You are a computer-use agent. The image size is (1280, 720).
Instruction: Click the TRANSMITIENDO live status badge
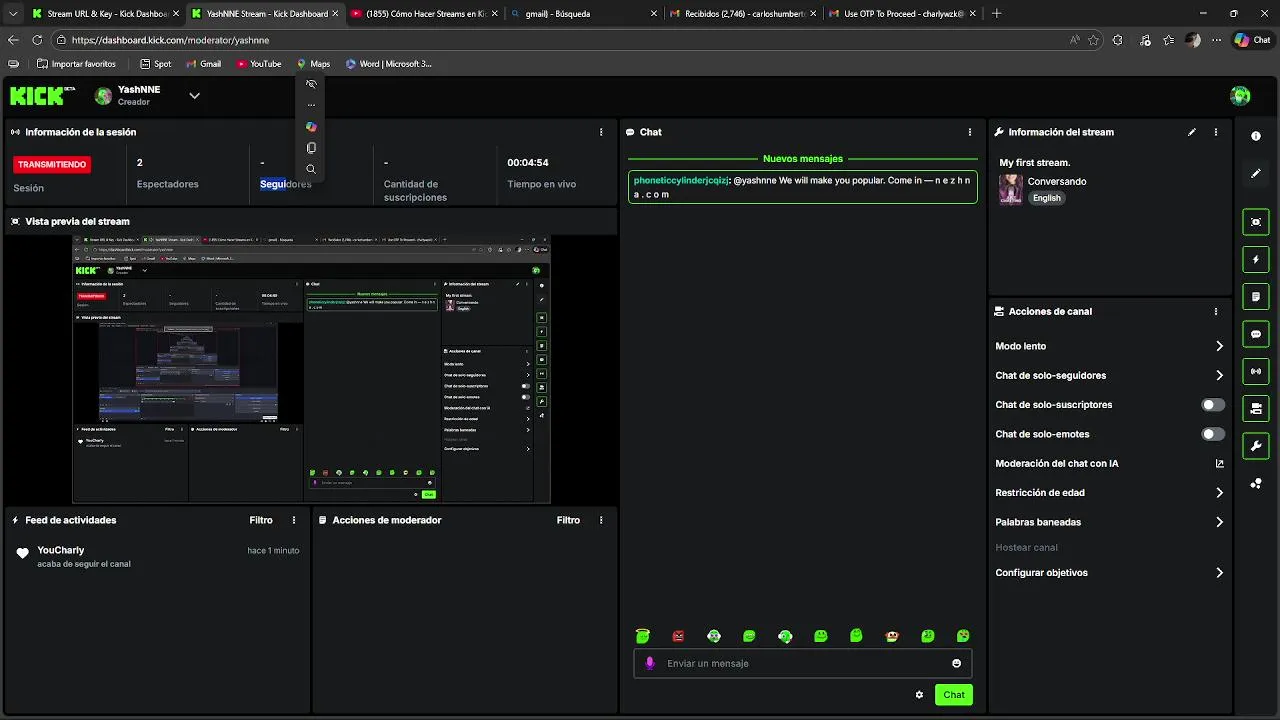point(52,164)
